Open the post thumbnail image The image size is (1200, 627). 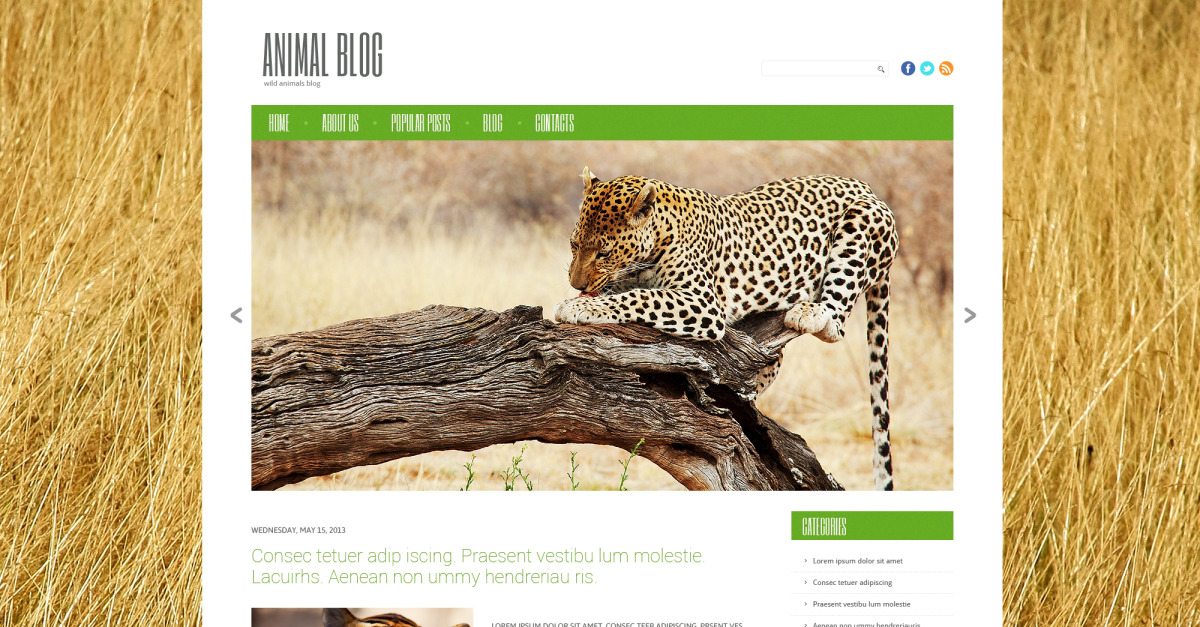(x=362, y=617)
